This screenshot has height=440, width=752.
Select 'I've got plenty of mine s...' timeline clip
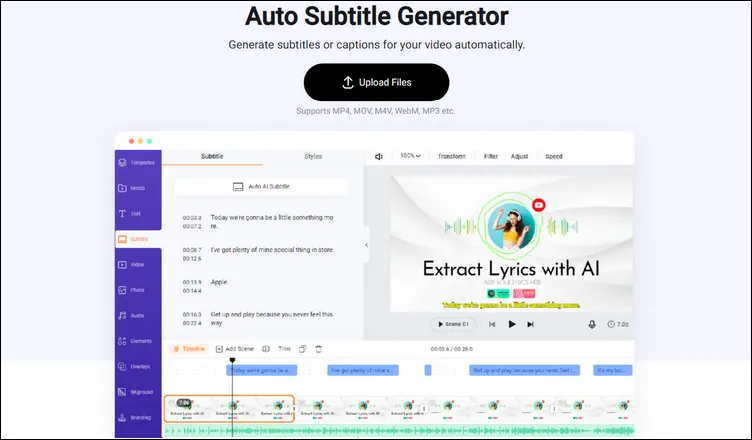pos(363,370)
